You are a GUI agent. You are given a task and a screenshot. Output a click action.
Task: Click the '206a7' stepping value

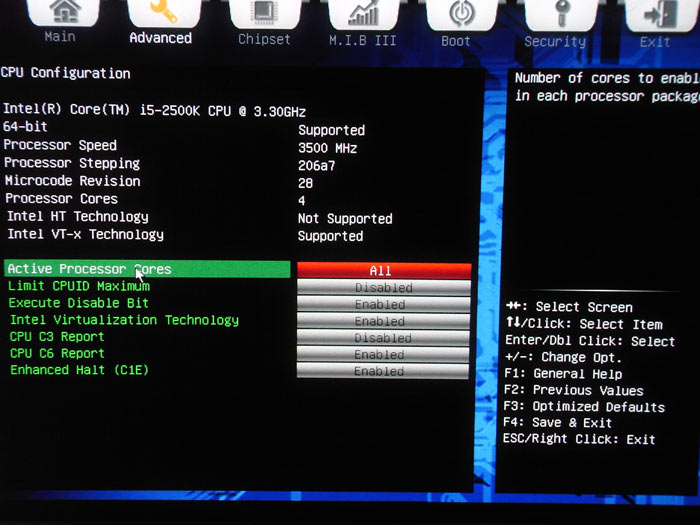317,166
